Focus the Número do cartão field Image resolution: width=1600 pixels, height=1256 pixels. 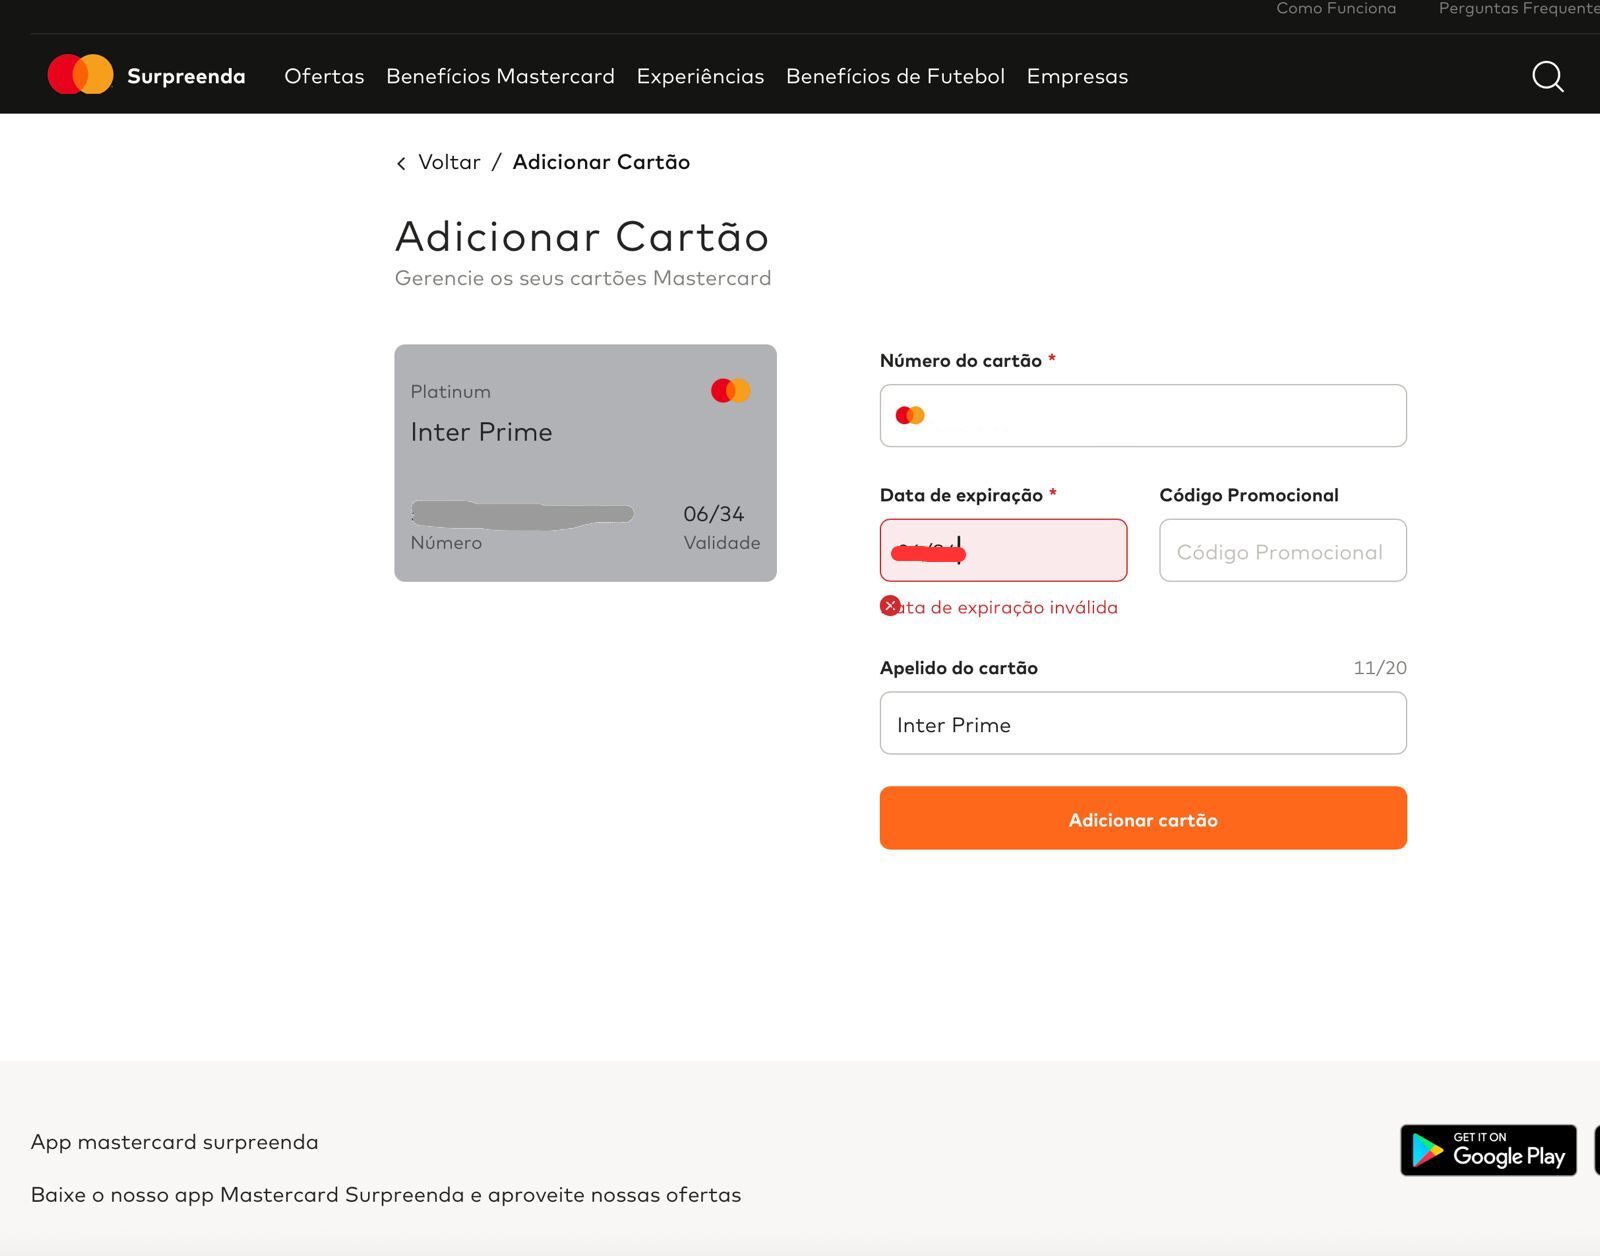[x=1160, y=416]
